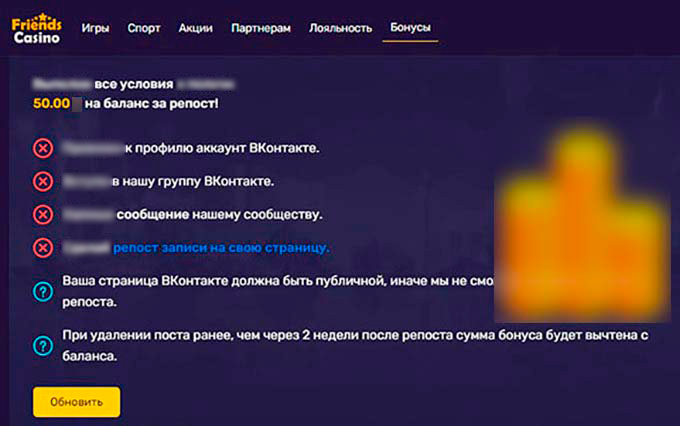Click the red X beside ВКонтакте profile account

click(x=43, y=148)
